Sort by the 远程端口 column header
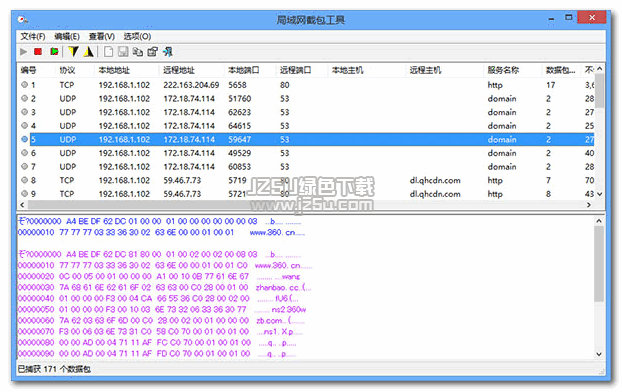This screenshot has width=622, height=392. pyautogui.click(x=296, y=70)
